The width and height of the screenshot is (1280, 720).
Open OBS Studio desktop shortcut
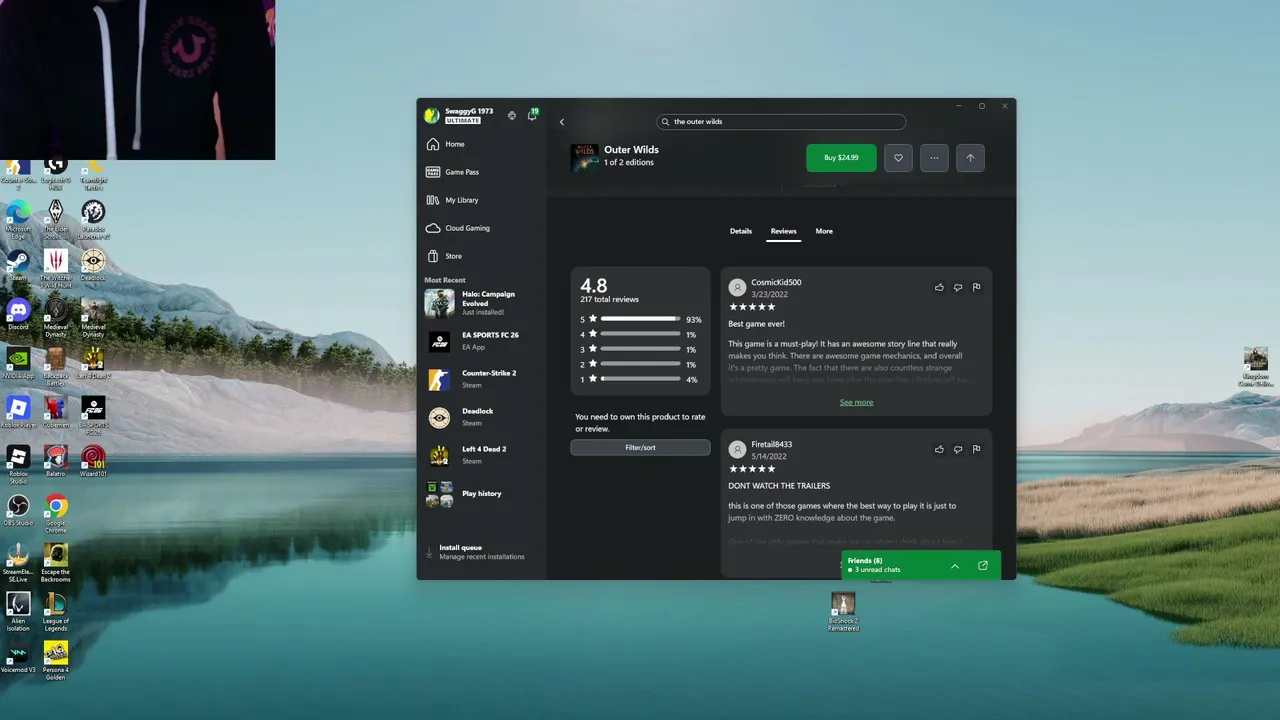(18, 510)
